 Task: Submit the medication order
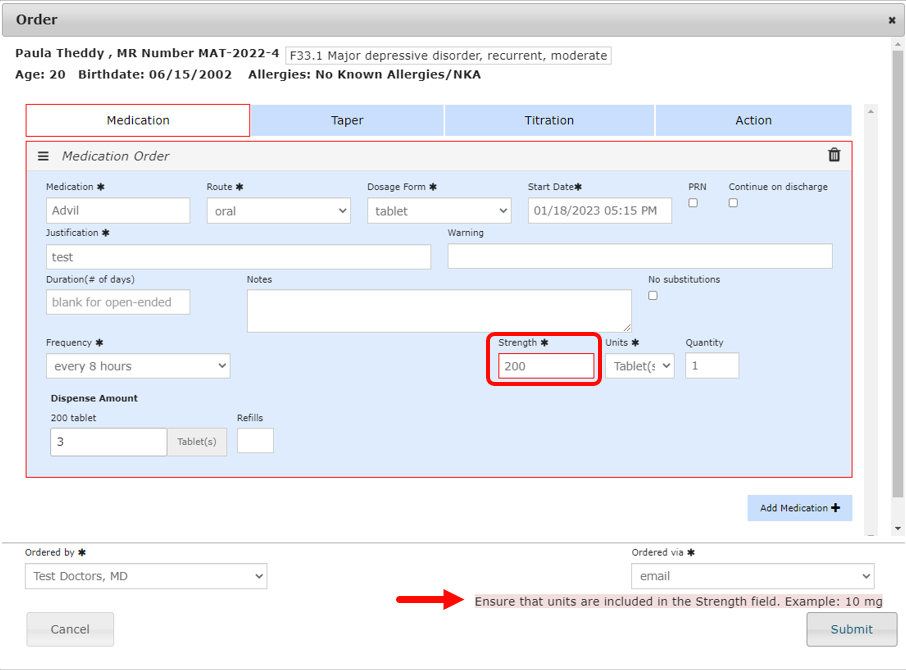tap(851, 629)
